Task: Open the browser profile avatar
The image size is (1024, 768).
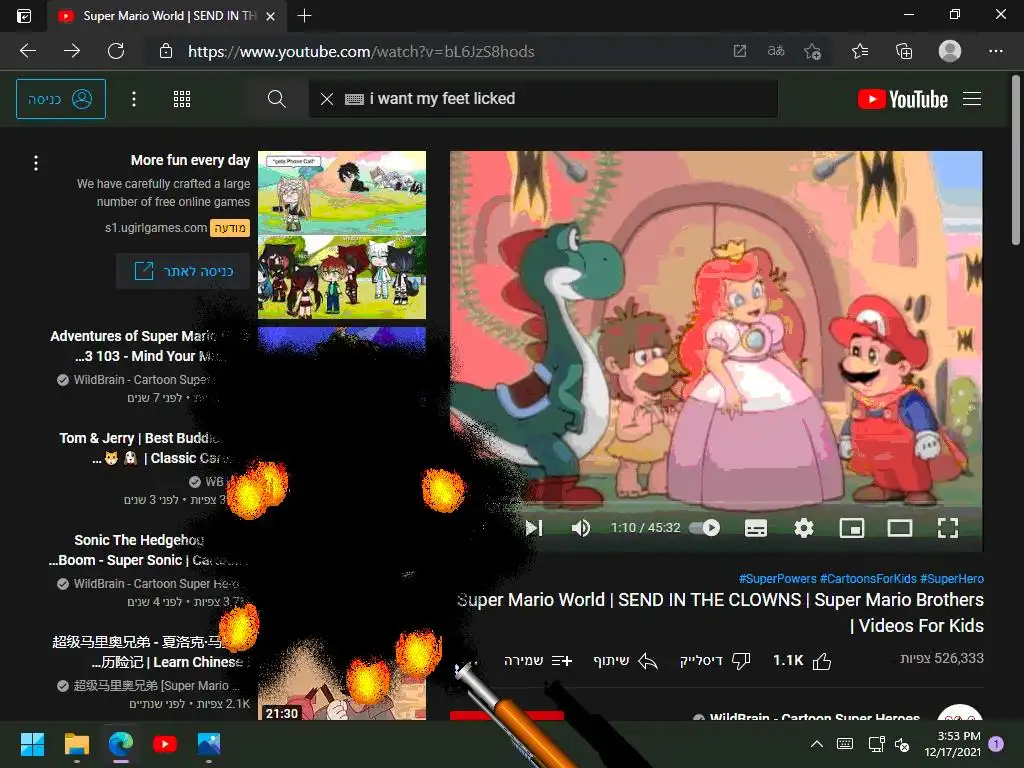Action: [x=950, y=51]
